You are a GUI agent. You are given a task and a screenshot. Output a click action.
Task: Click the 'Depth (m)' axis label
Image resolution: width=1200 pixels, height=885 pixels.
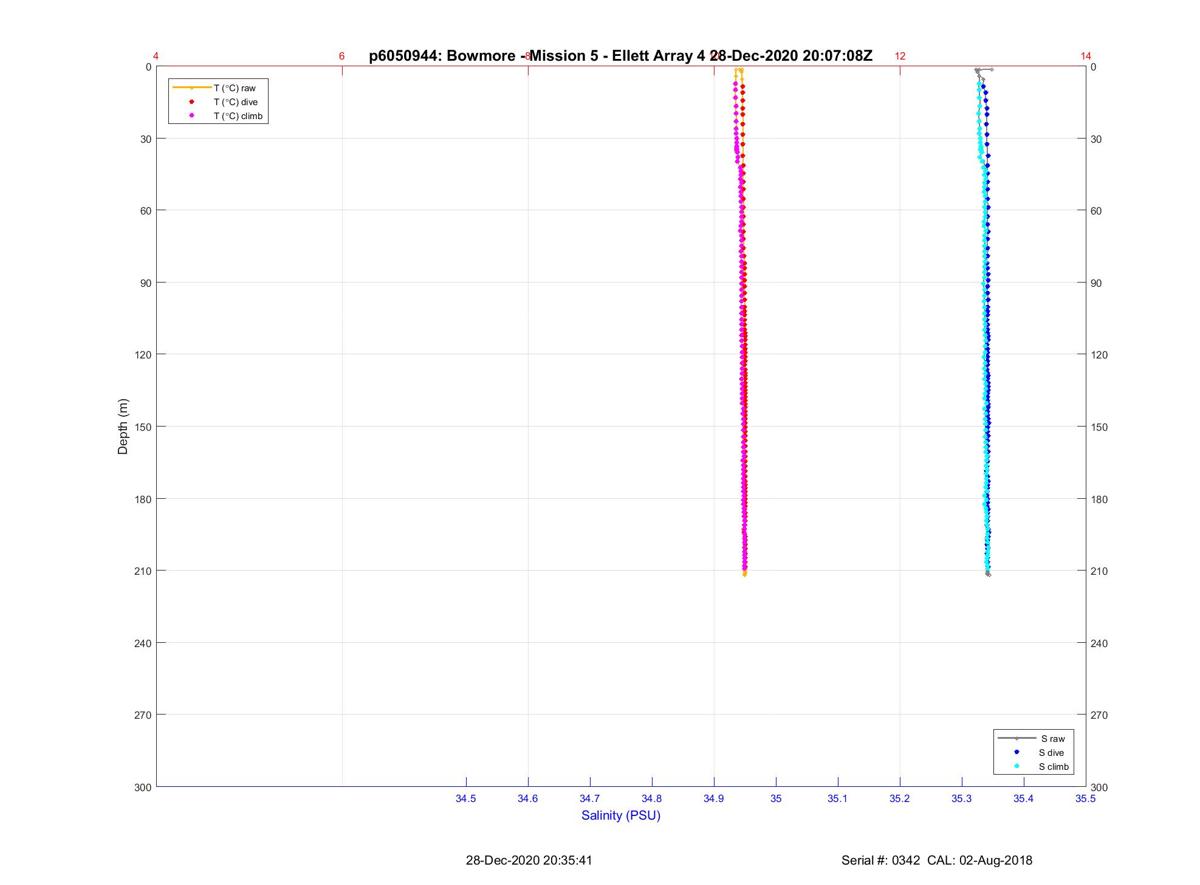click(x=124, y=427)
